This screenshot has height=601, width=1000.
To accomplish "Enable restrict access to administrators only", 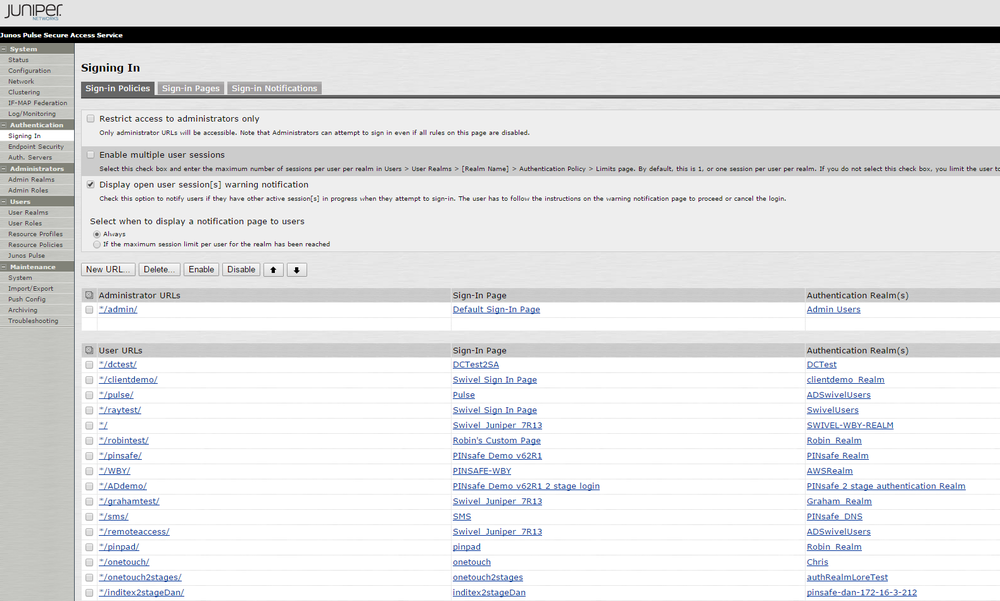I will click(90, 118).
